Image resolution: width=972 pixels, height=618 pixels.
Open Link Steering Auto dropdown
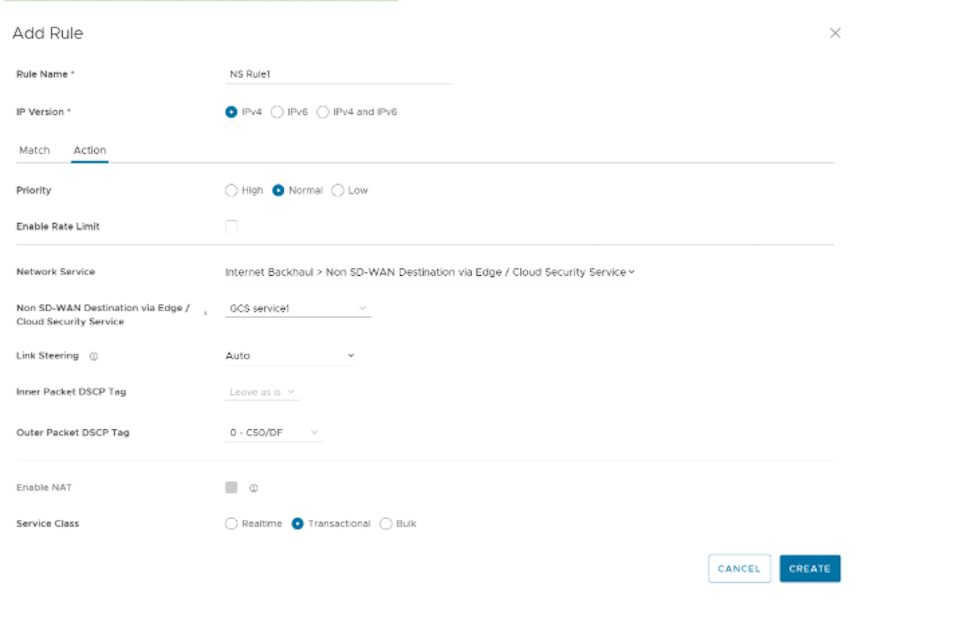tap(290, 356)
